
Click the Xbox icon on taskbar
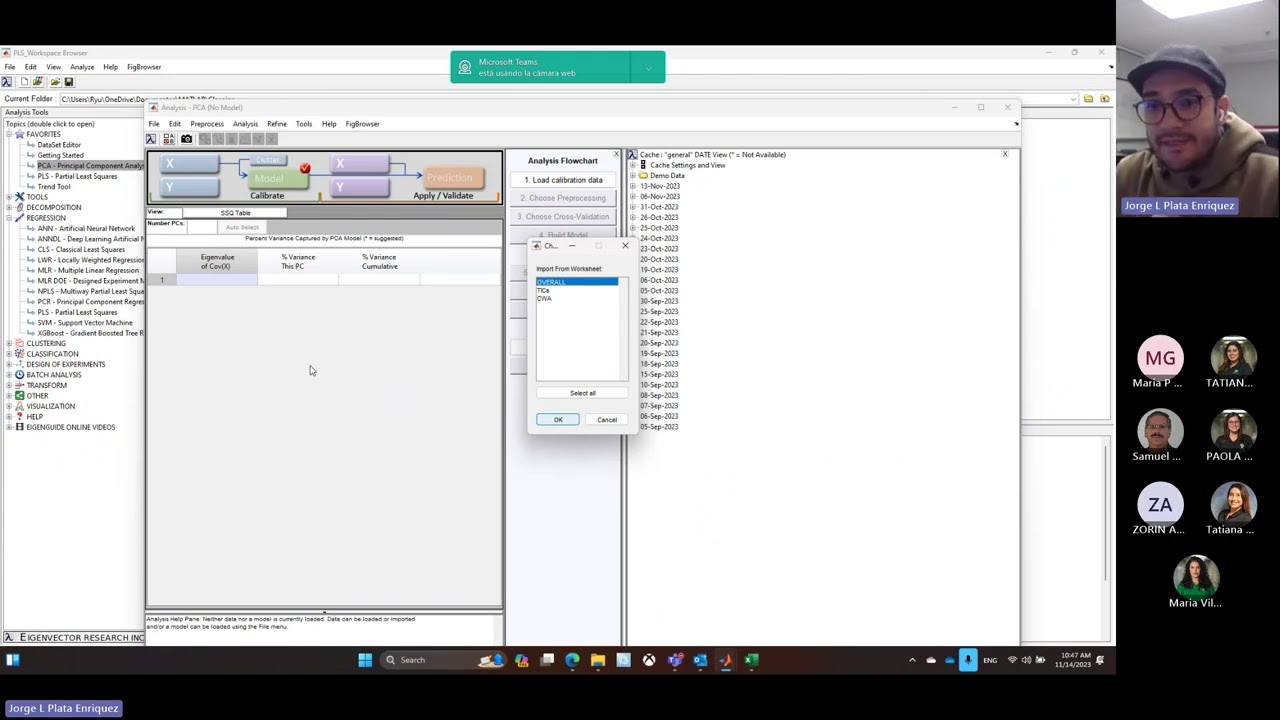[x=649, y=660]
